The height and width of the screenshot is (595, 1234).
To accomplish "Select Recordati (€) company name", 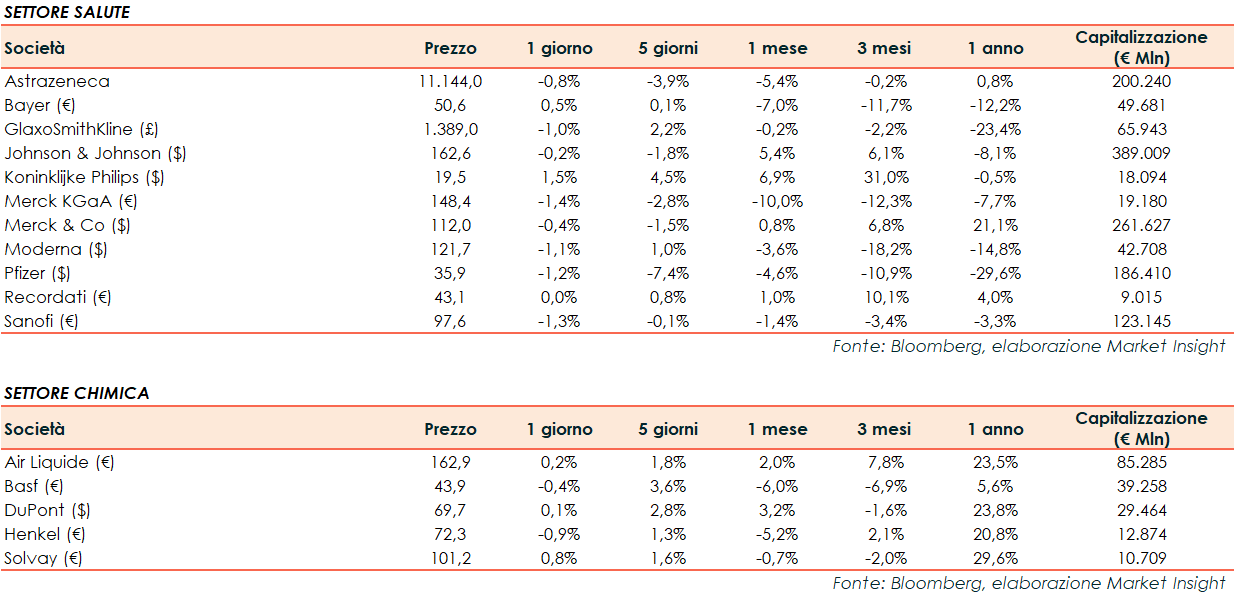I will coord(58,298).
